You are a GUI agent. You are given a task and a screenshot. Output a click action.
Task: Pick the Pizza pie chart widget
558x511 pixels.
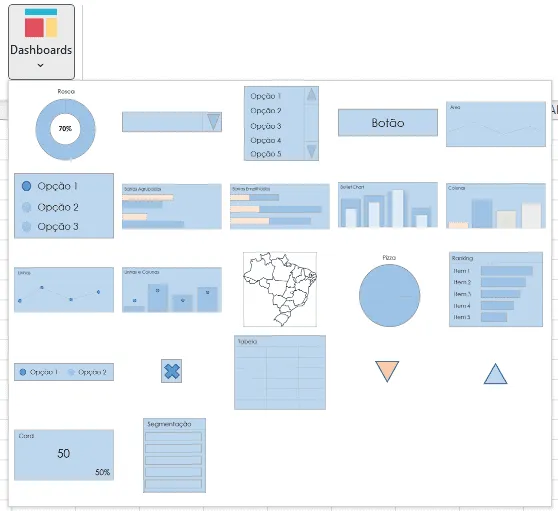tap(389, 291)
